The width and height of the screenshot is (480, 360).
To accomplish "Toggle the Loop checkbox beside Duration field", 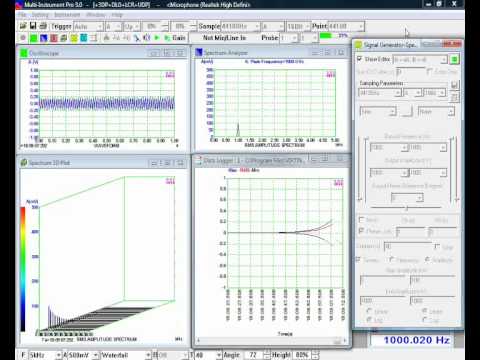I will coord(437,247).
